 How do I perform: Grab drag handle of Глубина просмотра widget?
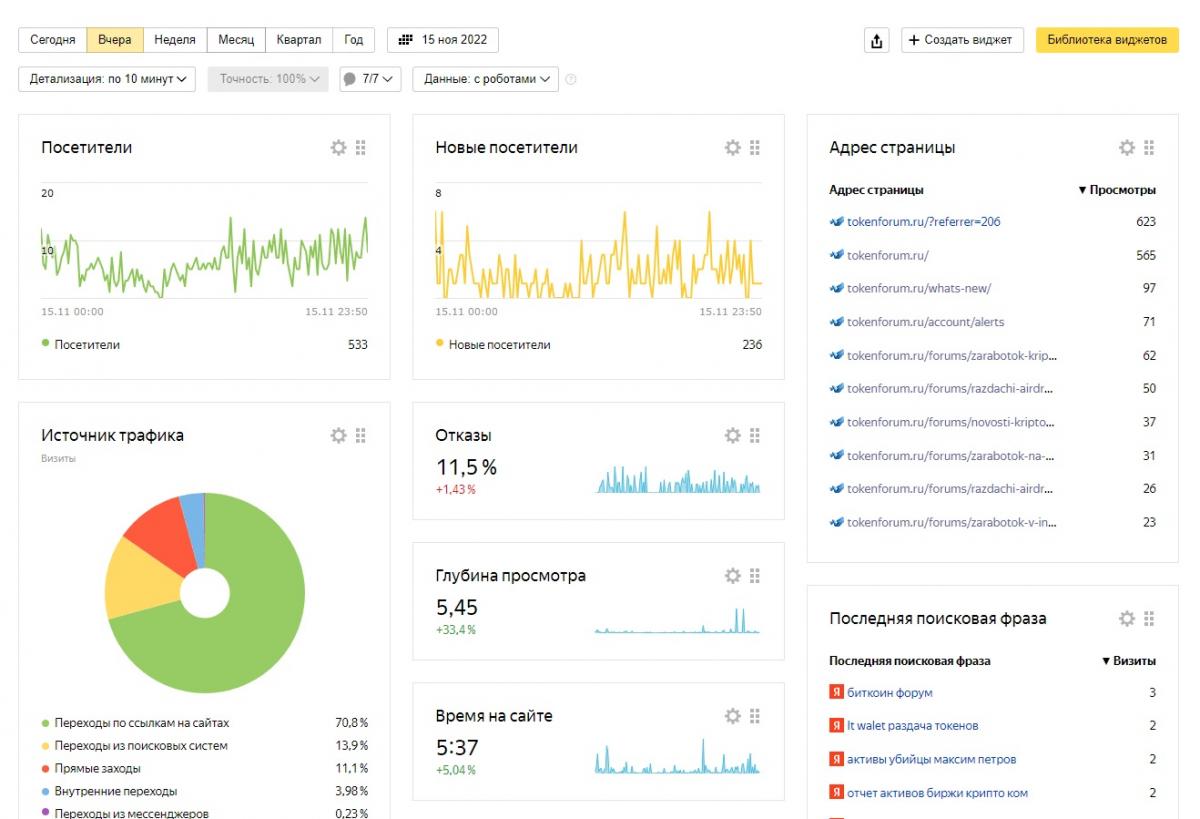[755, 576]
